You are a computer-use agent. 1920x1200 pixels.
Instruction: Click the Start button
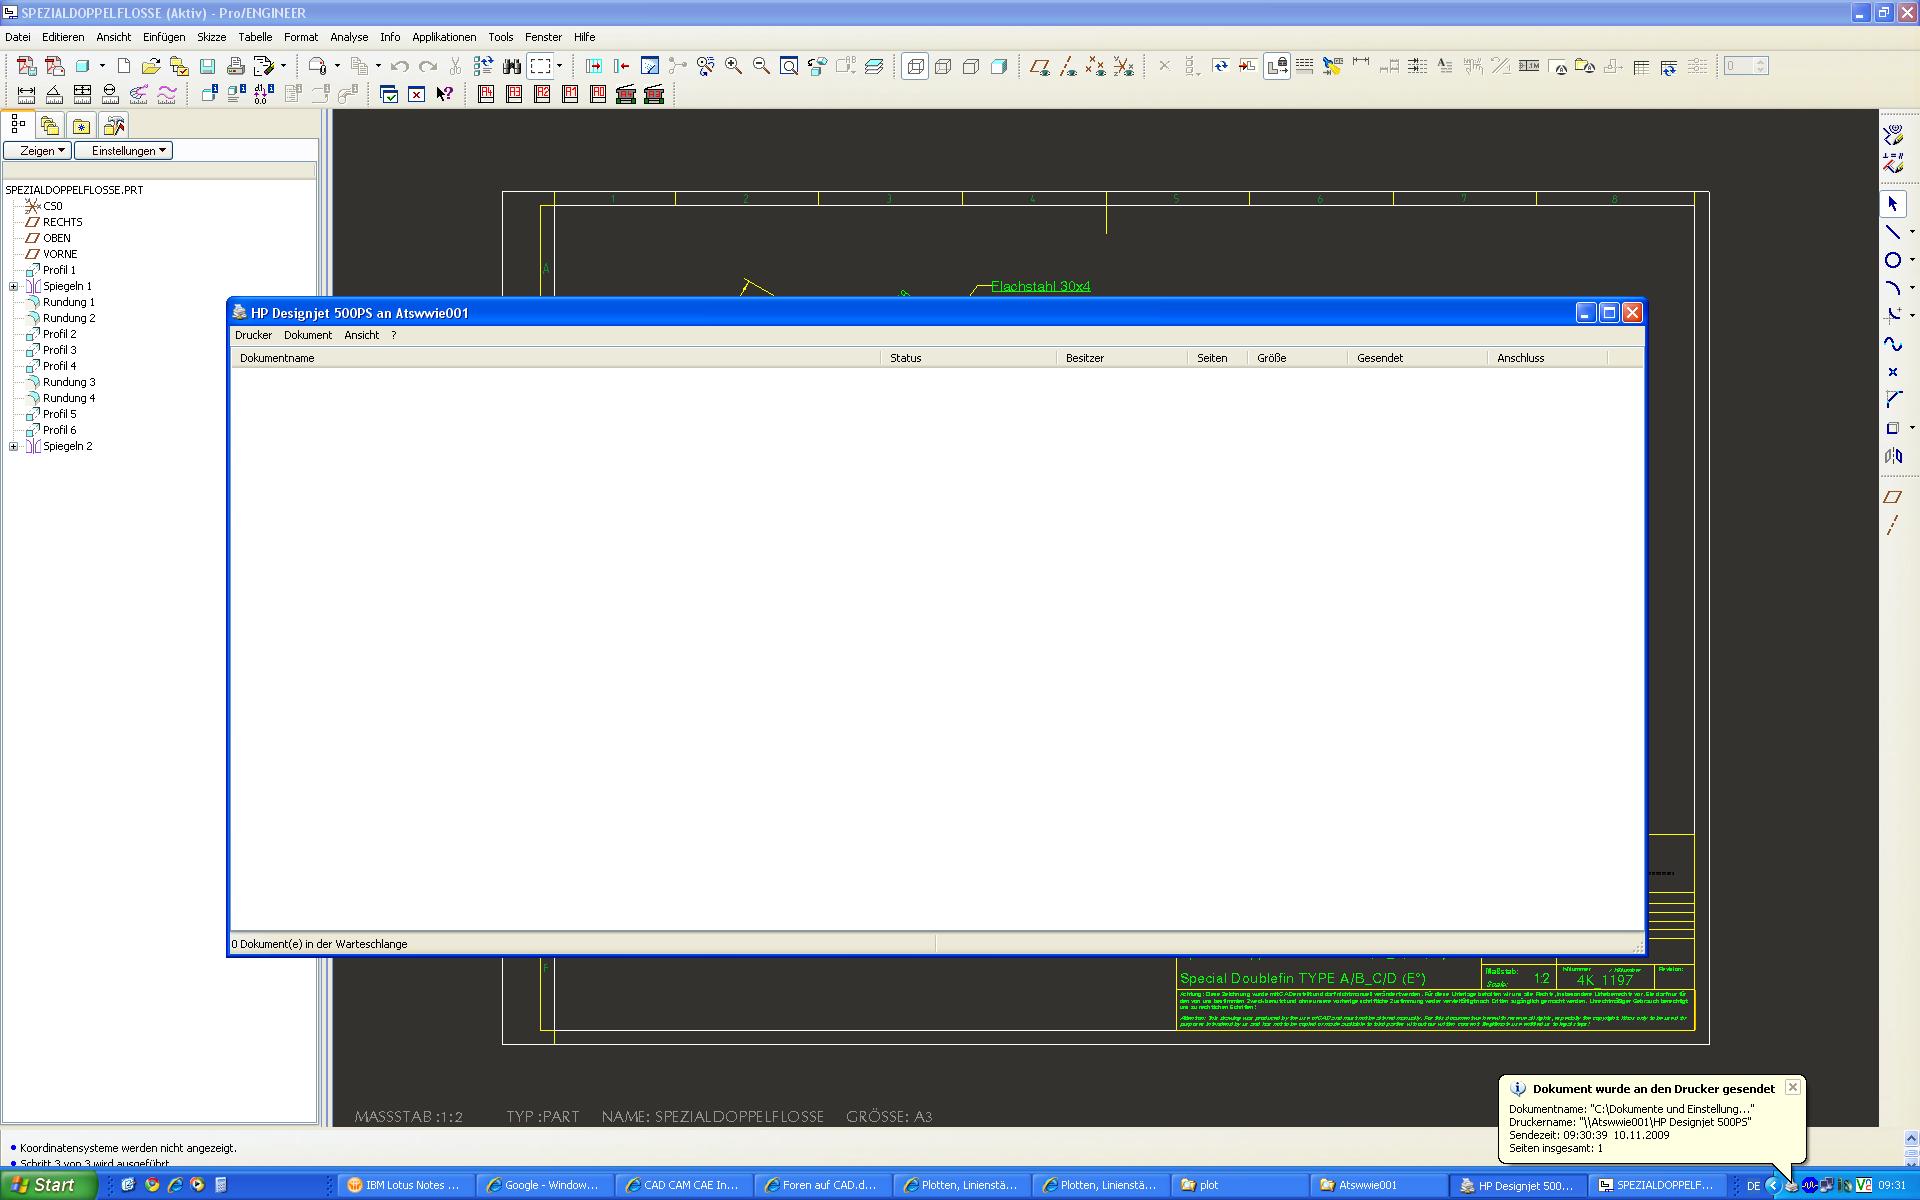47,1185
